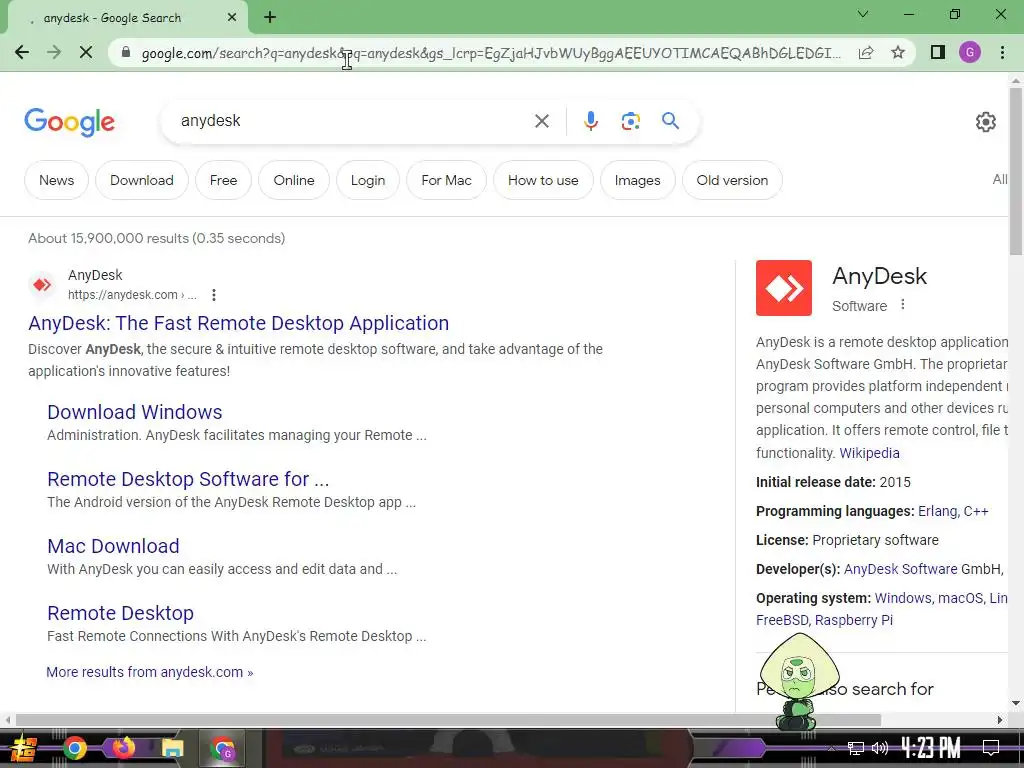This screenshot has height=768, width=1024.
Task: Open the Windows Start button
Action: coord(23,749)
